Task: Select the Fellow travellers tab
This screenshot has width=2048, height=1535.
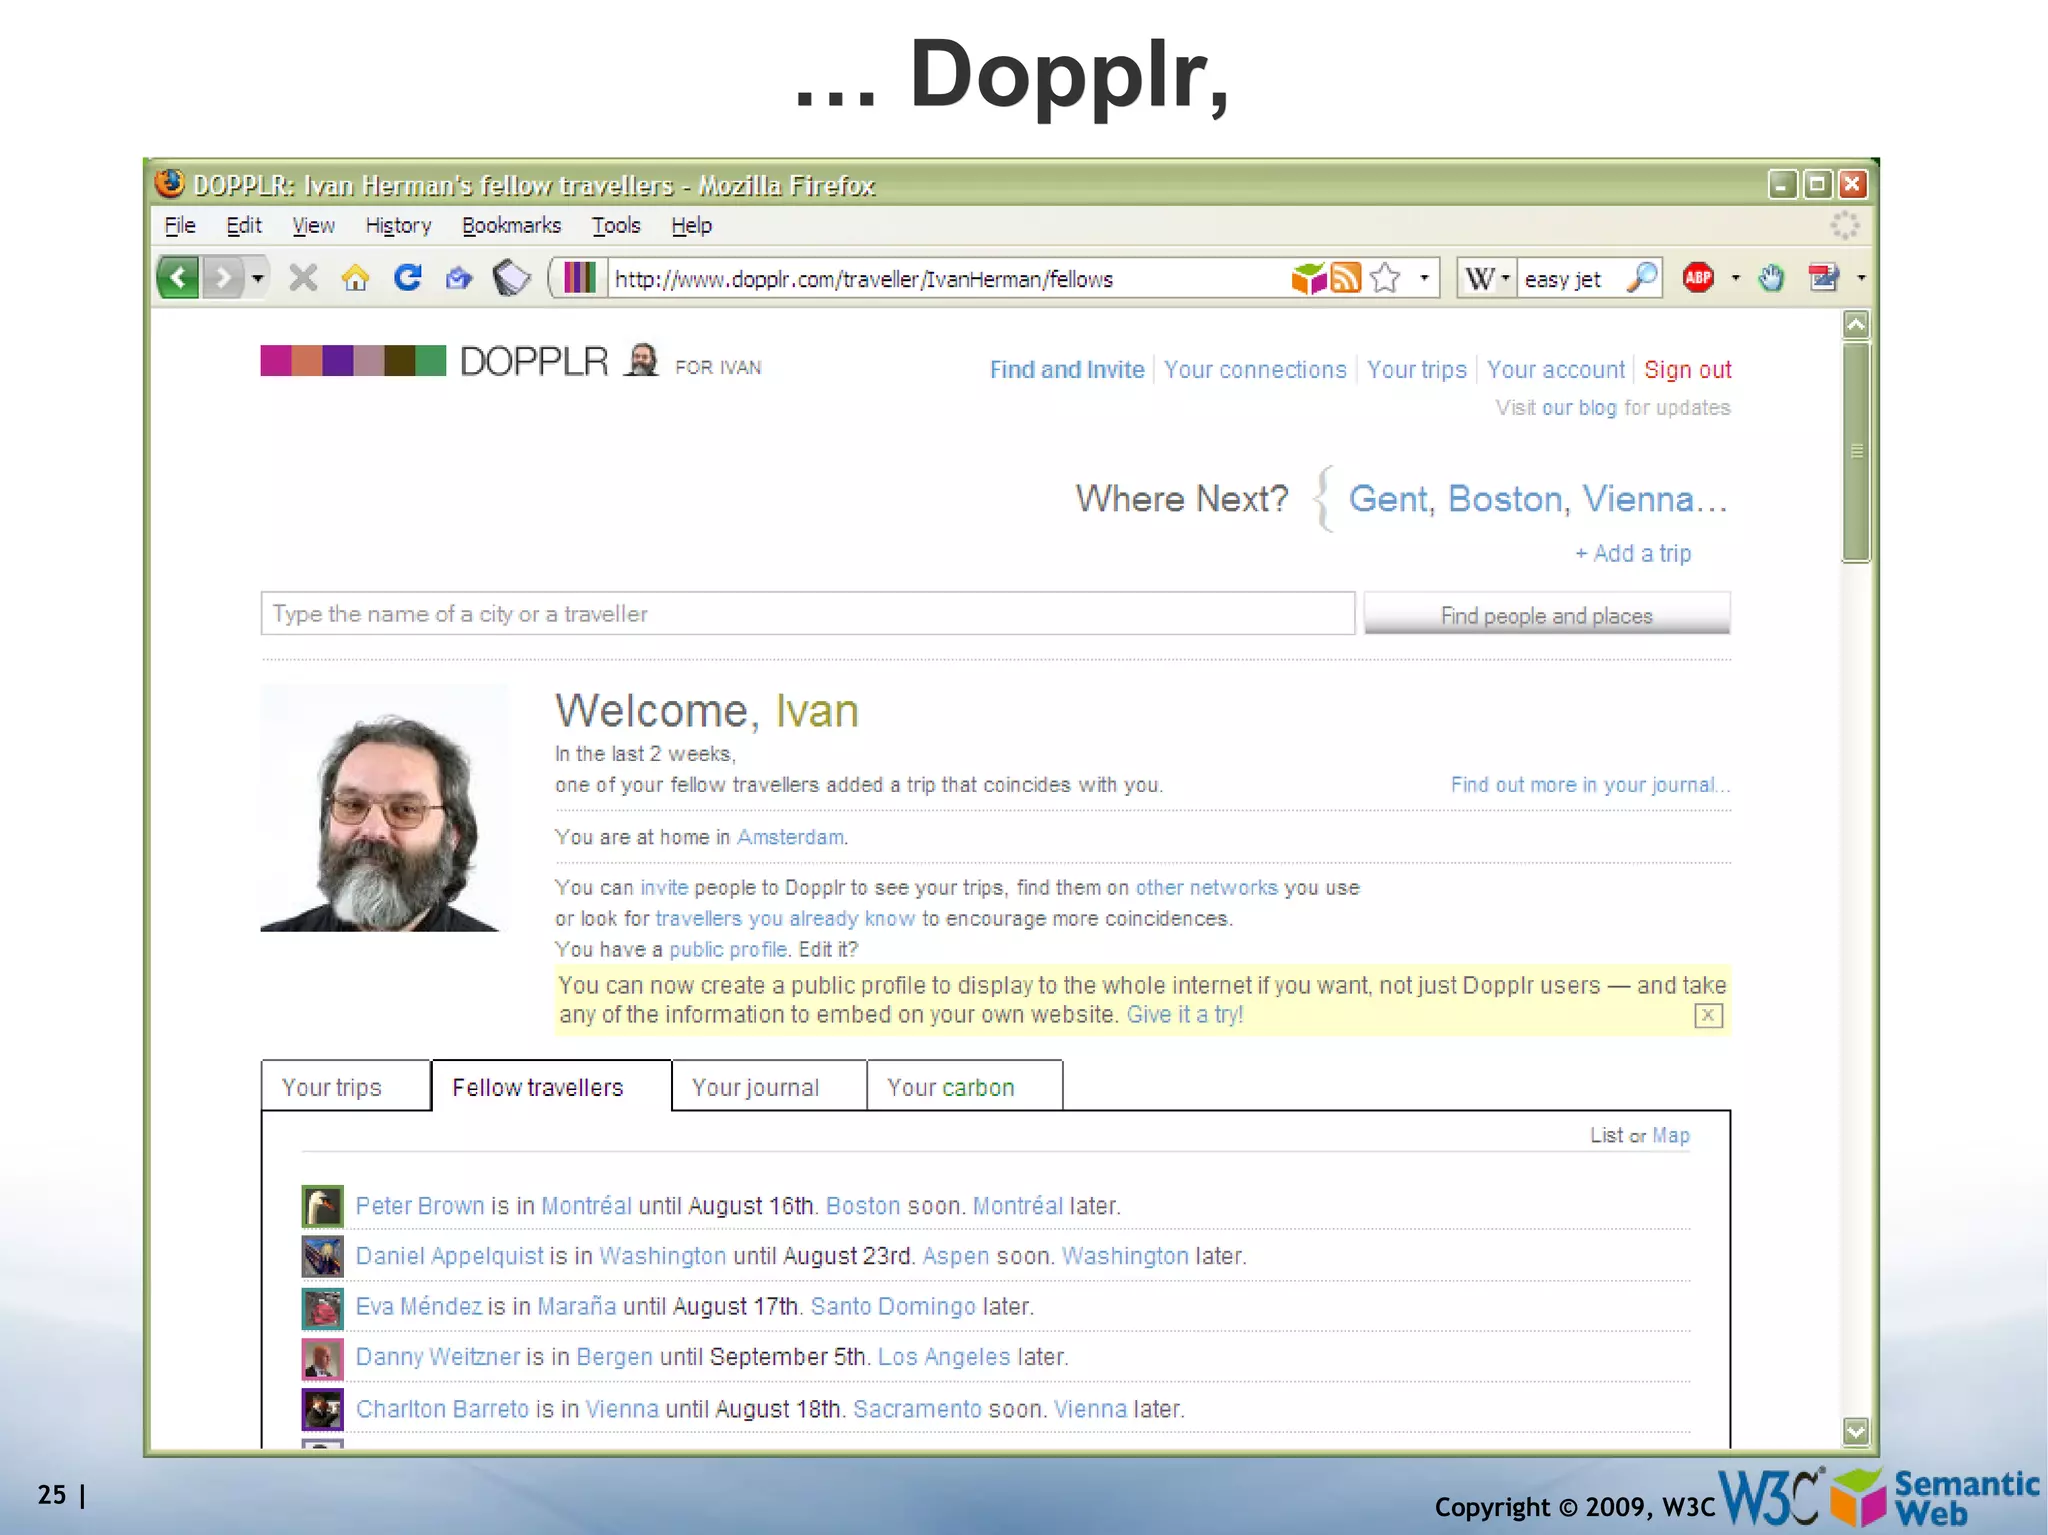Action: point(551,1087)
